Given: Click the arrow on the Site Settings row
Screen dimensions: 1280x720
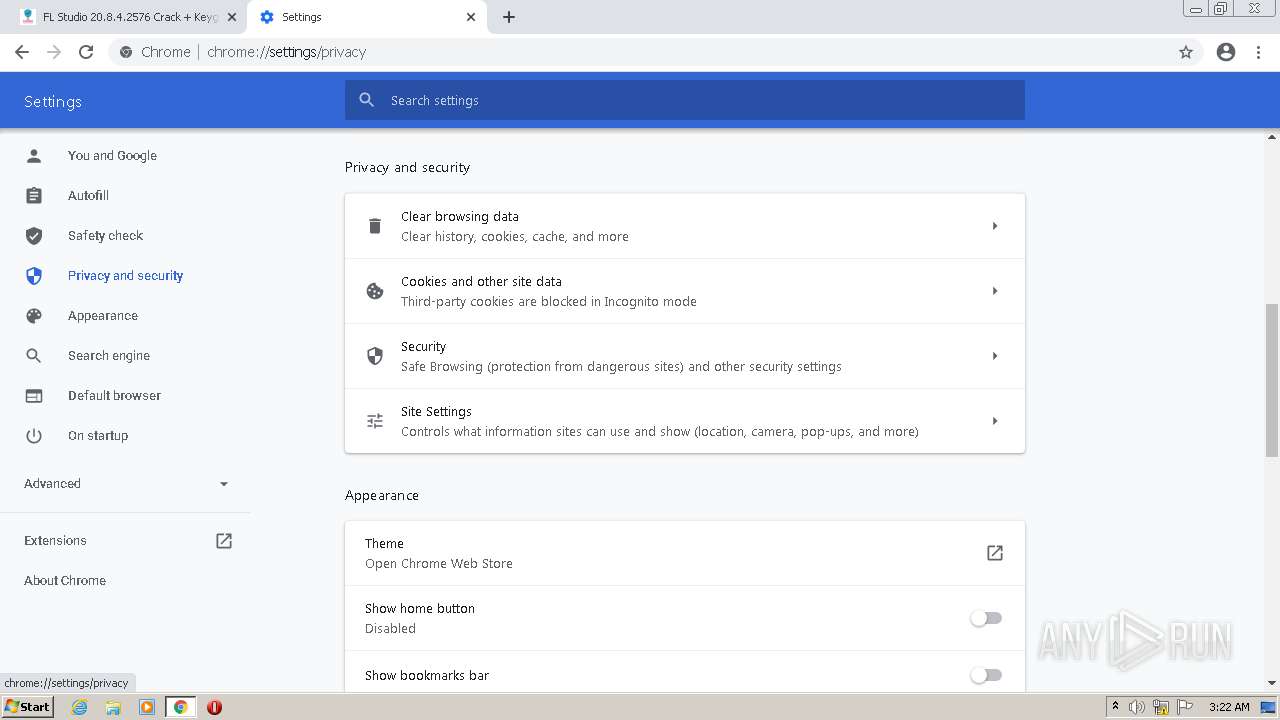Looking at the screenshot, I should [x=995, y=421].
